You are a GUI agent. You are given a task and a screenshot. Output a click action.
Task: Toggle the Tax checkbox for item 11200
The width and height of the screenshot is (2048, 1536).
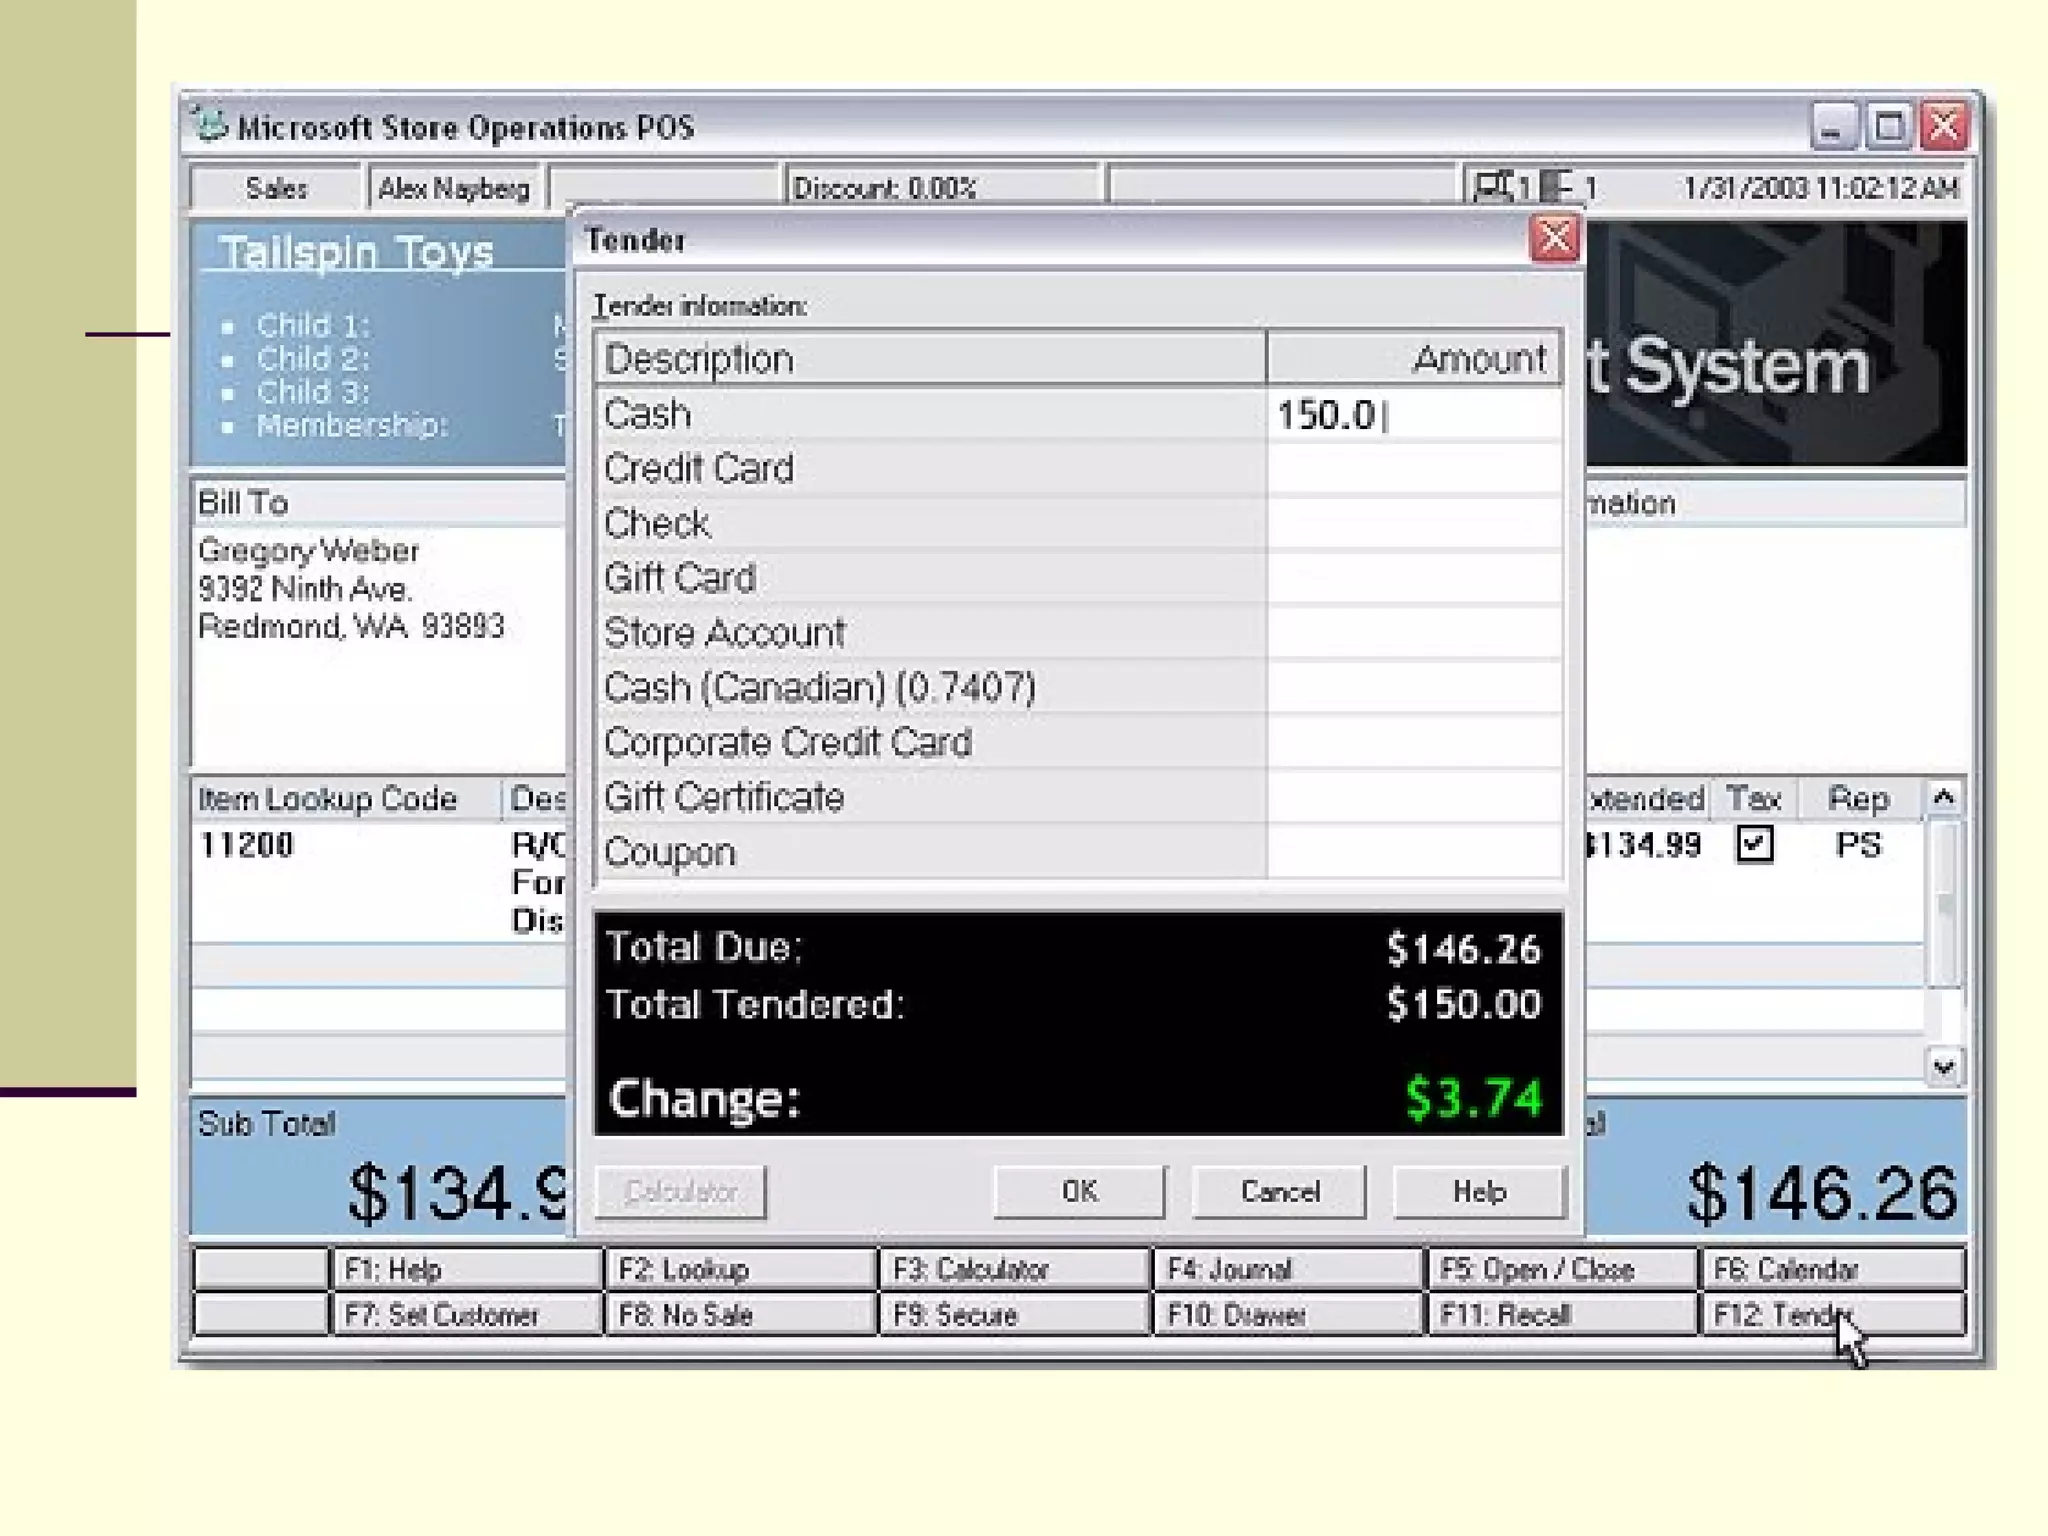[x=1755, y=845]
